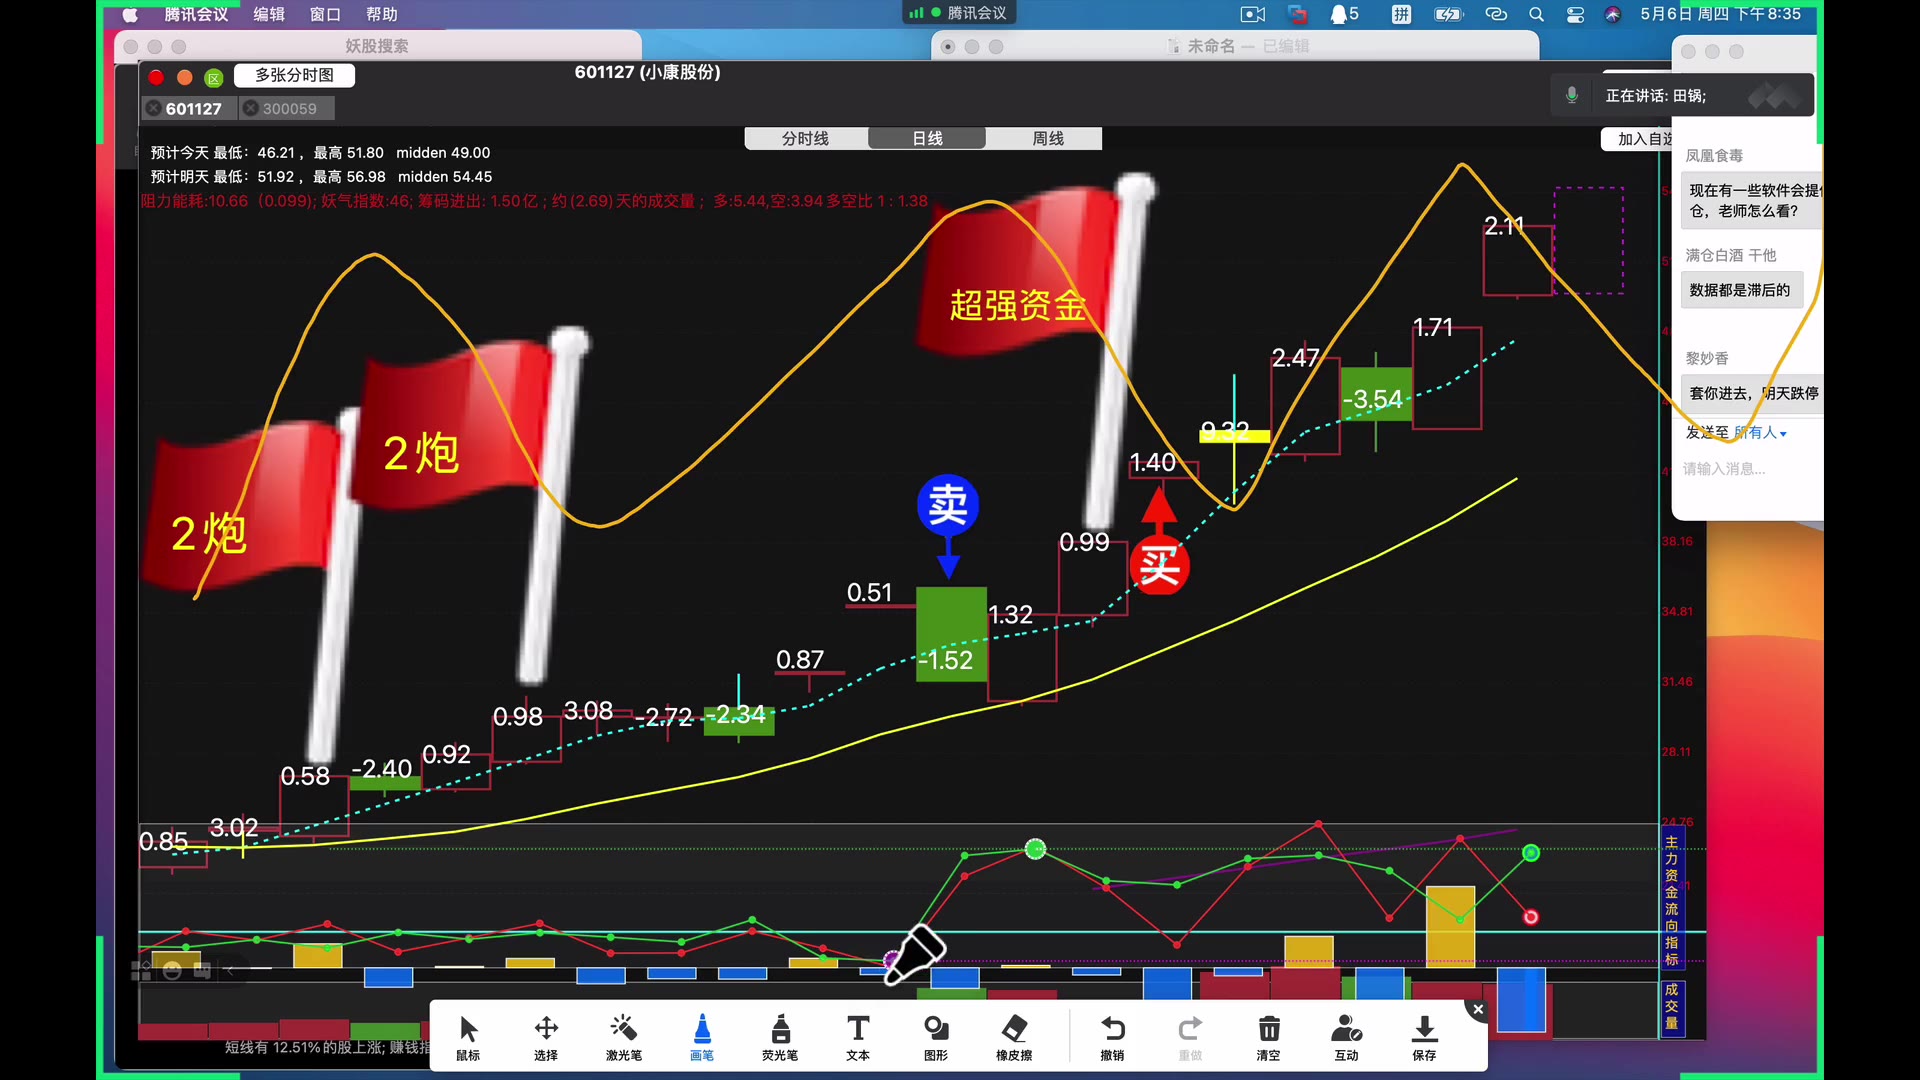Image resolution: width=1920 pixels, height=1080 pixels.
Task: Switch input method via 拼 icon
Action: 1401,14
